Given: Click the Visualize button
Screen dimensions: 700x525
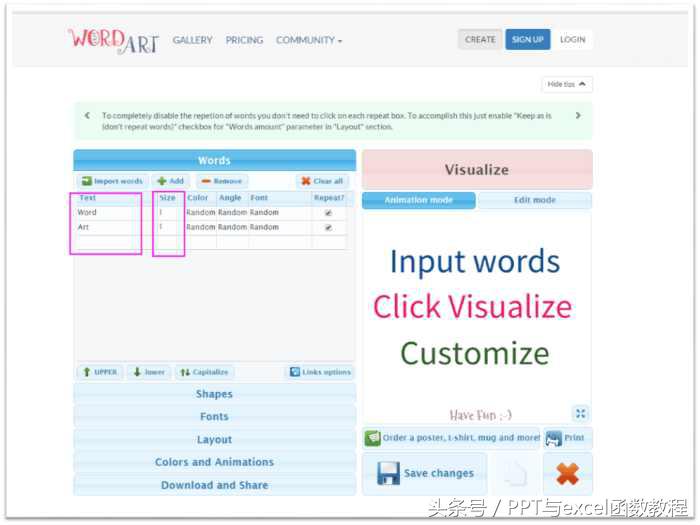Looking at the screenshot, I should (477, 170).
